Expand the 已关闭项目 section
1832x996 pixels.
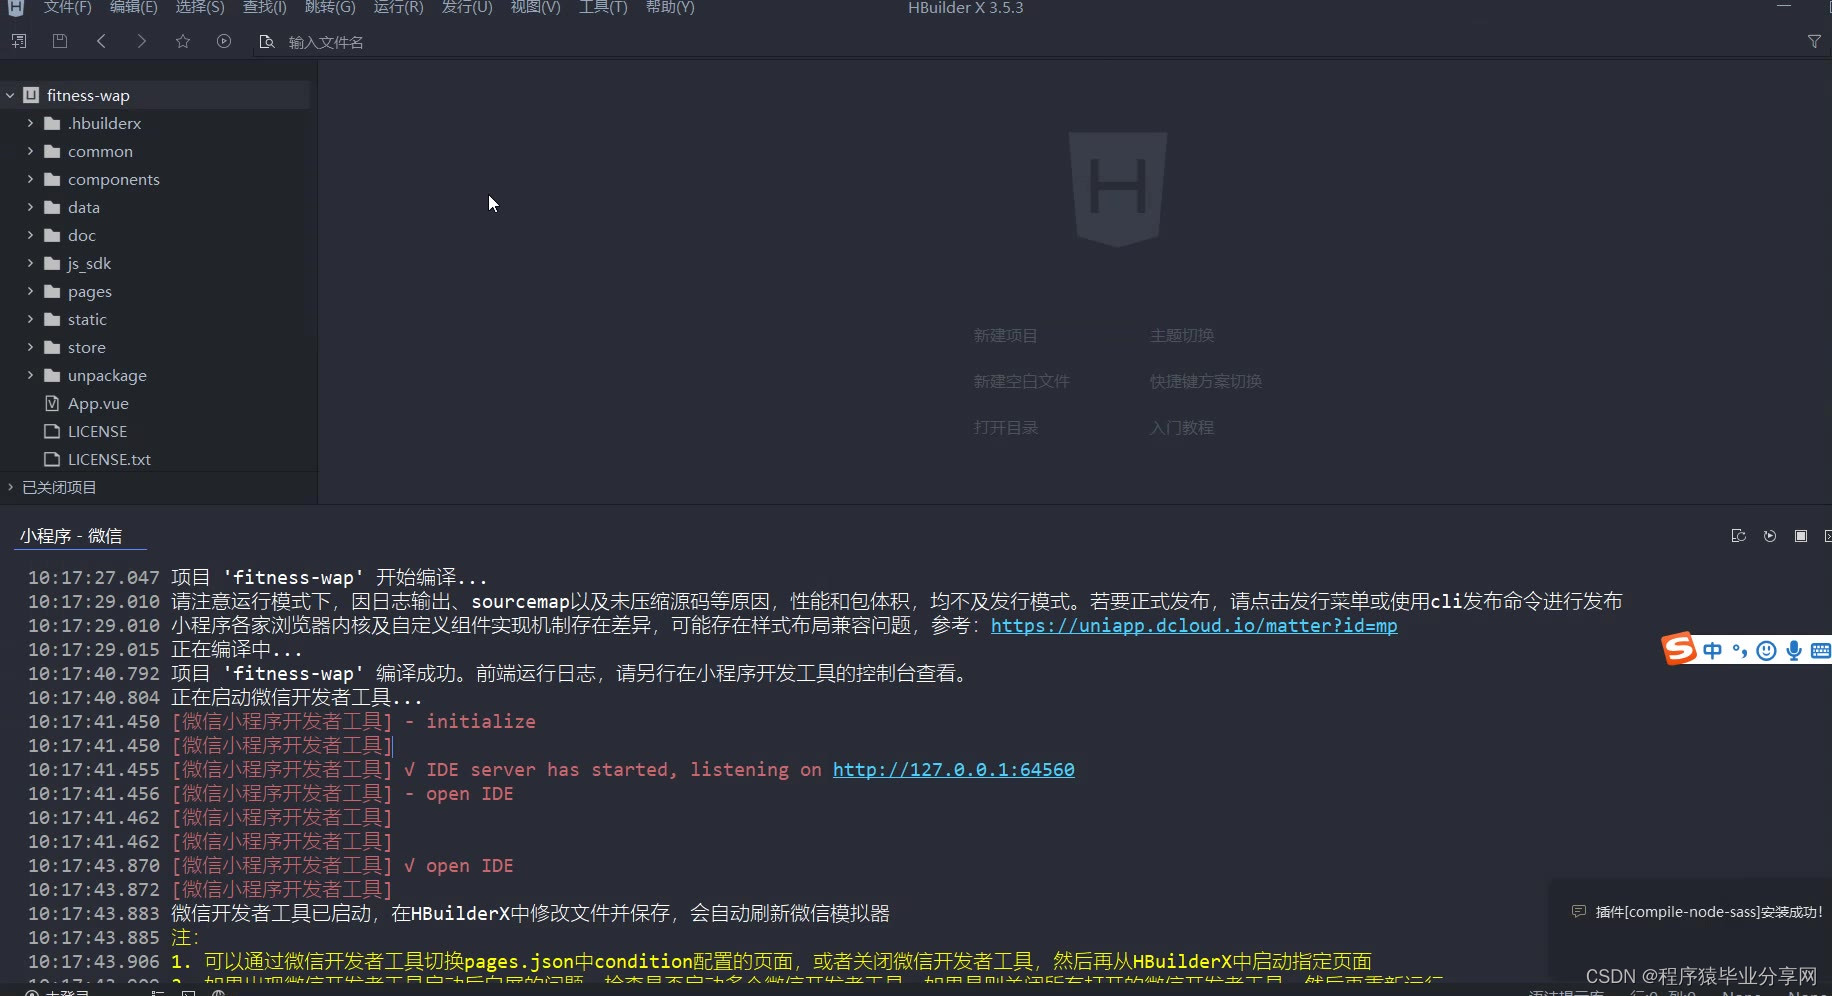[10, 487]
